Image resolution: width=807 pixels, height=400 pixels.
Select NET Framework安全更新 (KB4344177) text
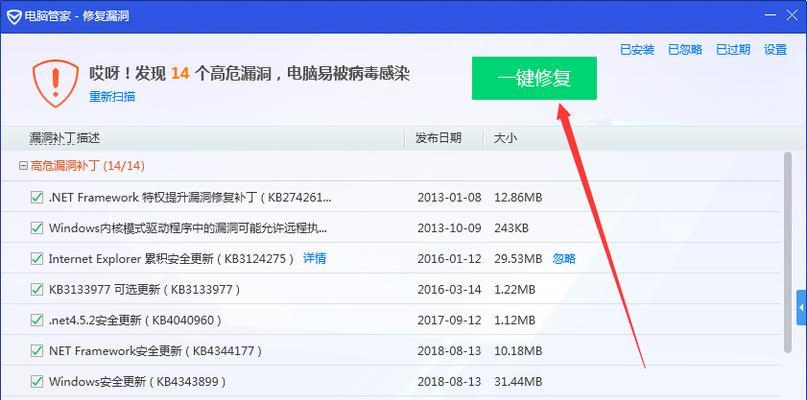[x=155, y=351]
